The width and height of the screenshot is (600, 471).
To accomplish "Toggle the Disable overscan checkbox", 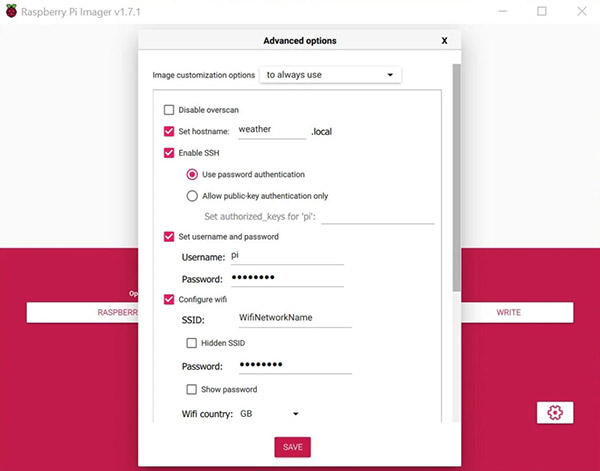I will click(169, 109).
